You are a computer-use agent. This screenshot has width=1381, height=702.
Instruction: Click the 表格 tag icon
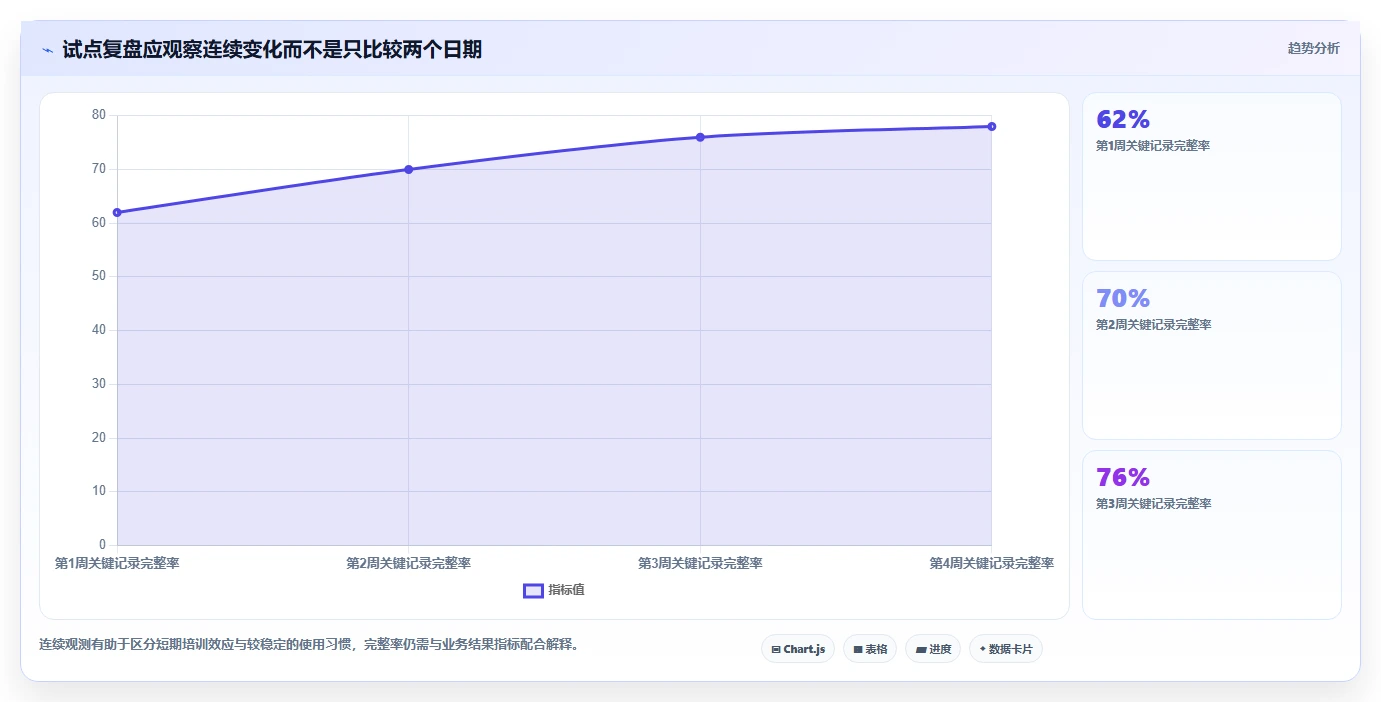[858, 650]
